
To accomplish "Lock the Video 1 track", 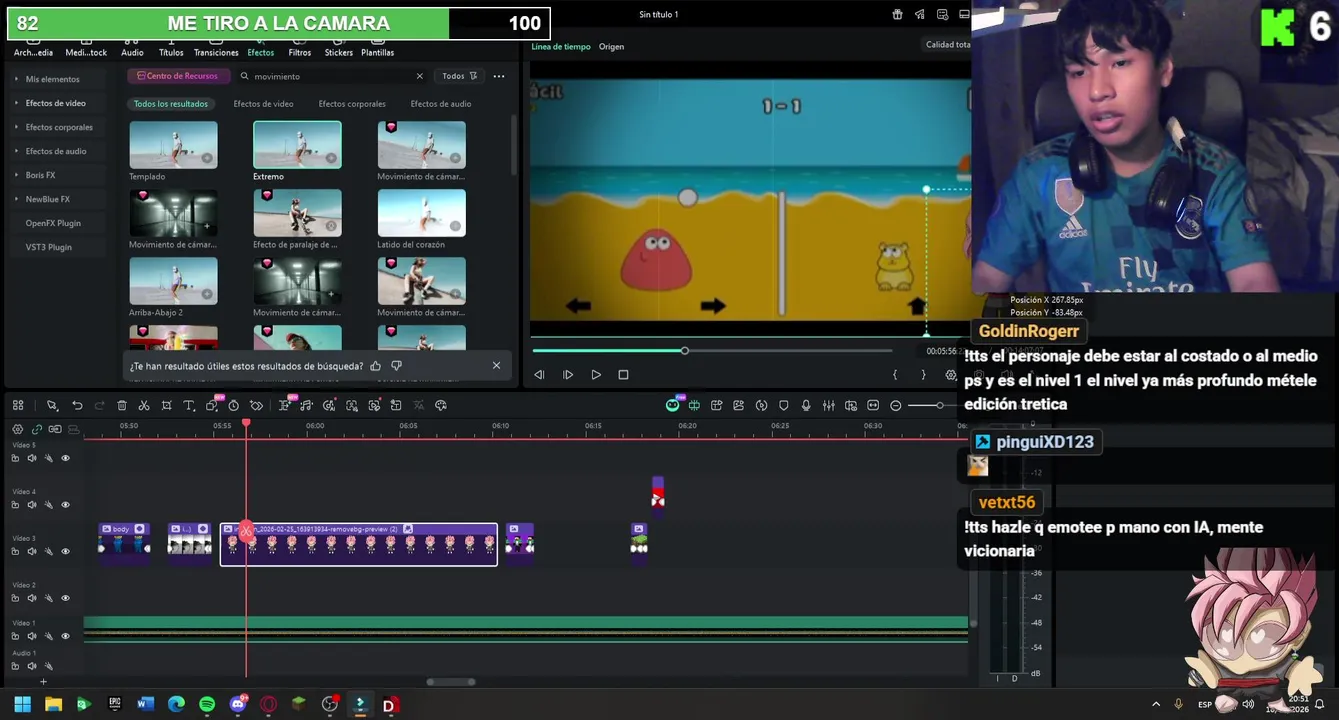I will point(15,636).
